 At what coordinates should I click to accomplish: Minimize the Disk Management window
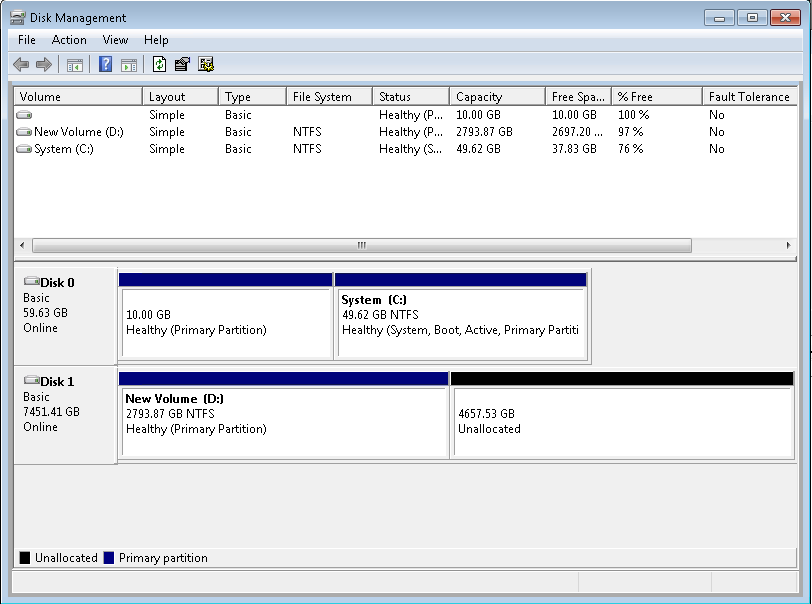(719, 18)
